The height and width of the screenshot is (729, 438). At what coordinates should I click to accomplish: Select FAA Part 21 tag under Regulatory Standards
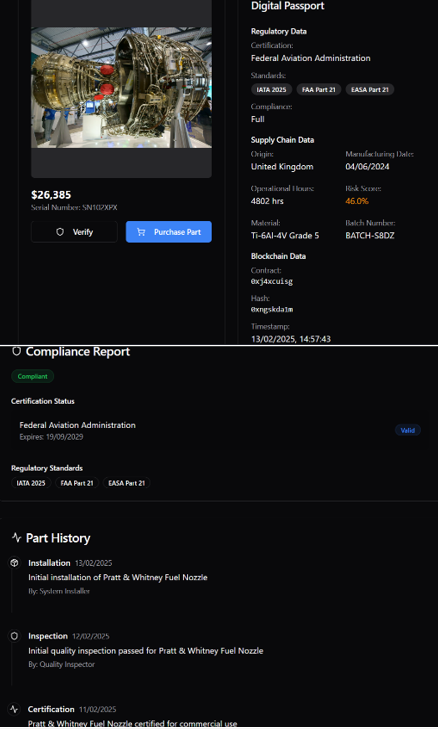pos(77,483)
